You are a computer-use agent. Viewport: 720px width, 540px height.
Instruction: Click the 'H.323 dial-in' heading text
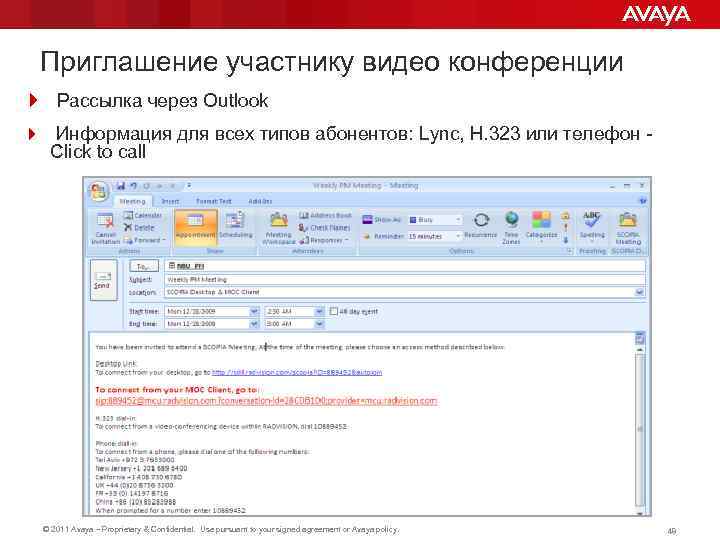coord(115,418)
